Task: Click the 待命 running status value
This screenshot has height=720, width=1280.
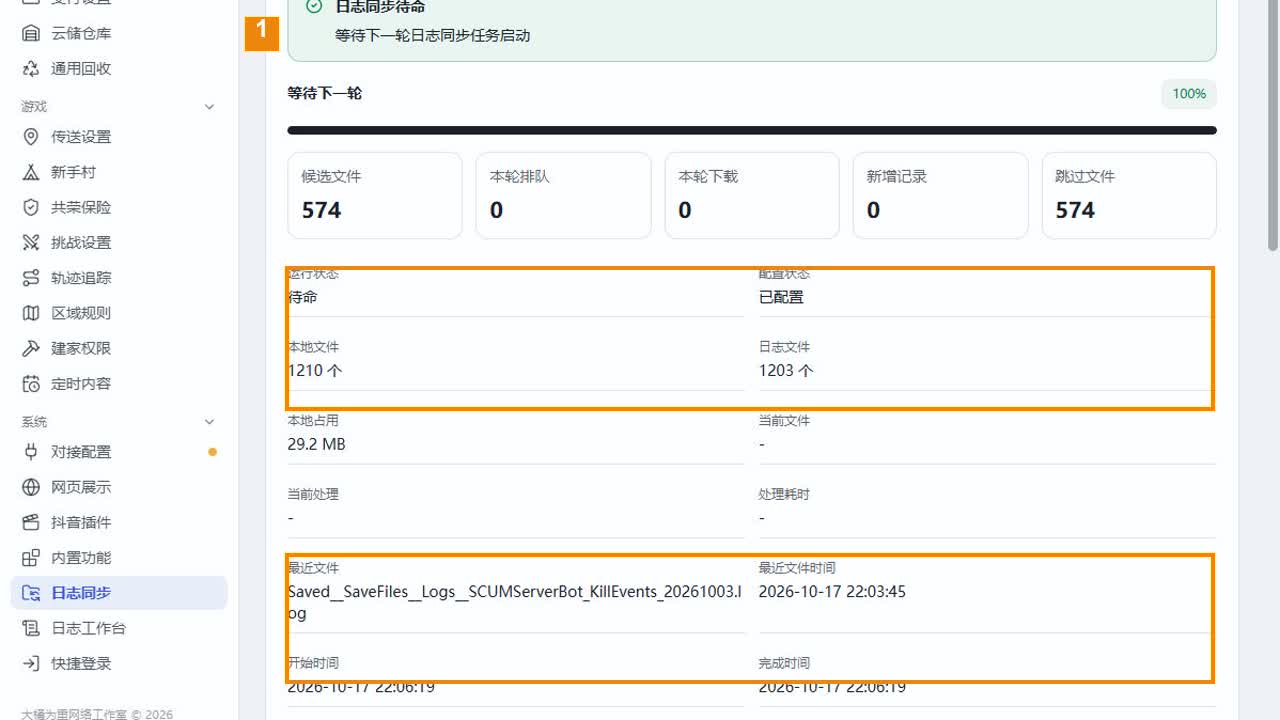Action: (303, 297)
